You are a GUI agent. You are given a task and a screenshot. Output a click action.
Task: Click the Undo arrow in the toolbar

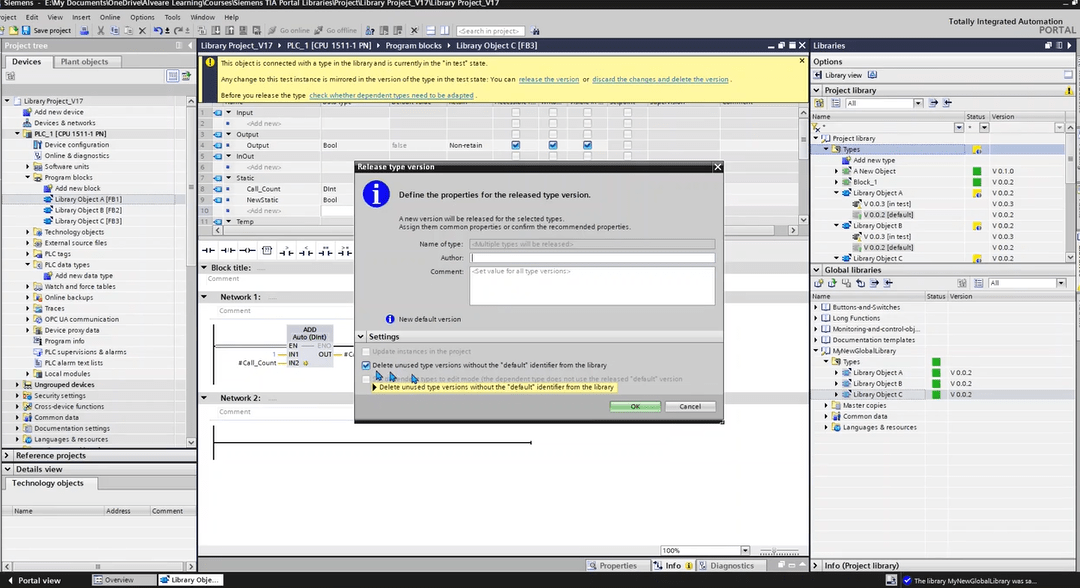(x=157, y=31)
